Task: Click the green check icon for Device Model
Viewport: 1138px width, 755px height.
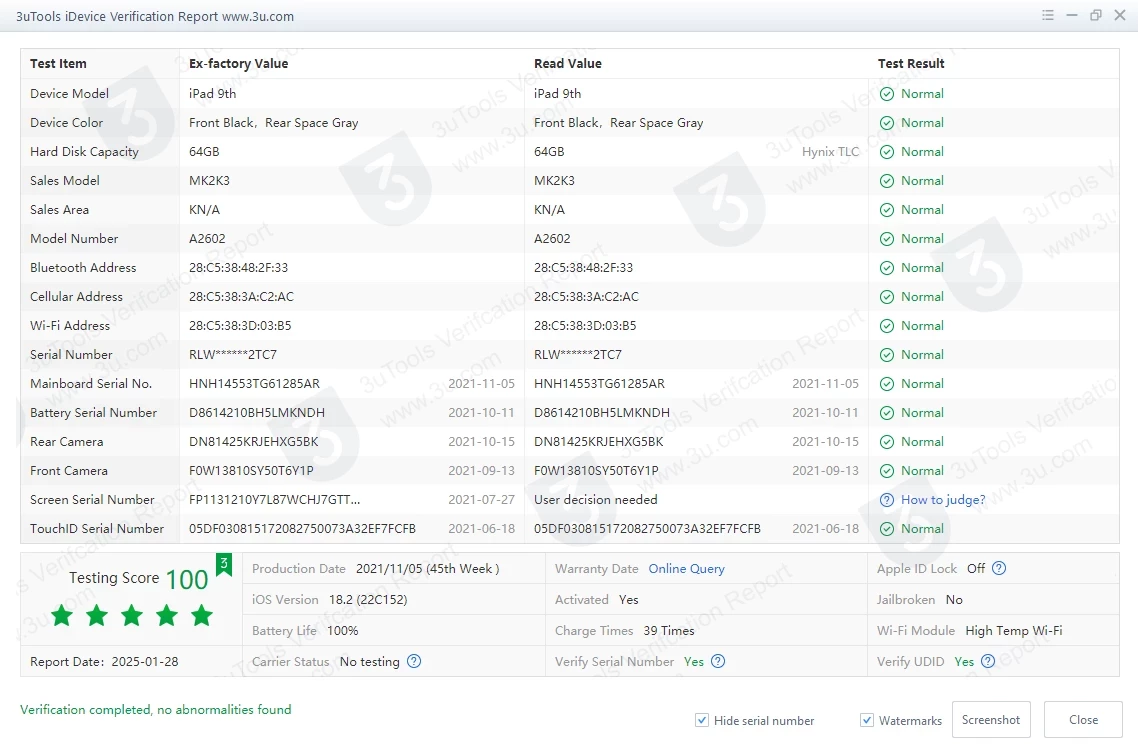Action: [887, 94]
